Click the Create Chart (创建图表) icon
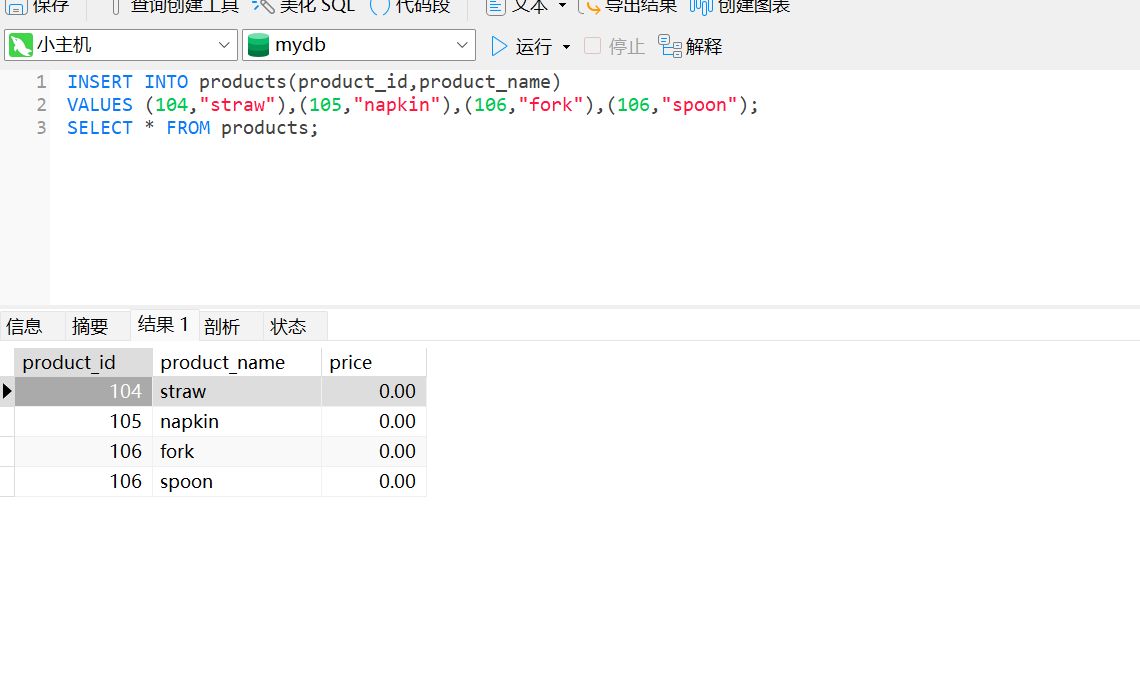Image resolution: width=1140 pixels, height=683 pixels. point(701,6)
